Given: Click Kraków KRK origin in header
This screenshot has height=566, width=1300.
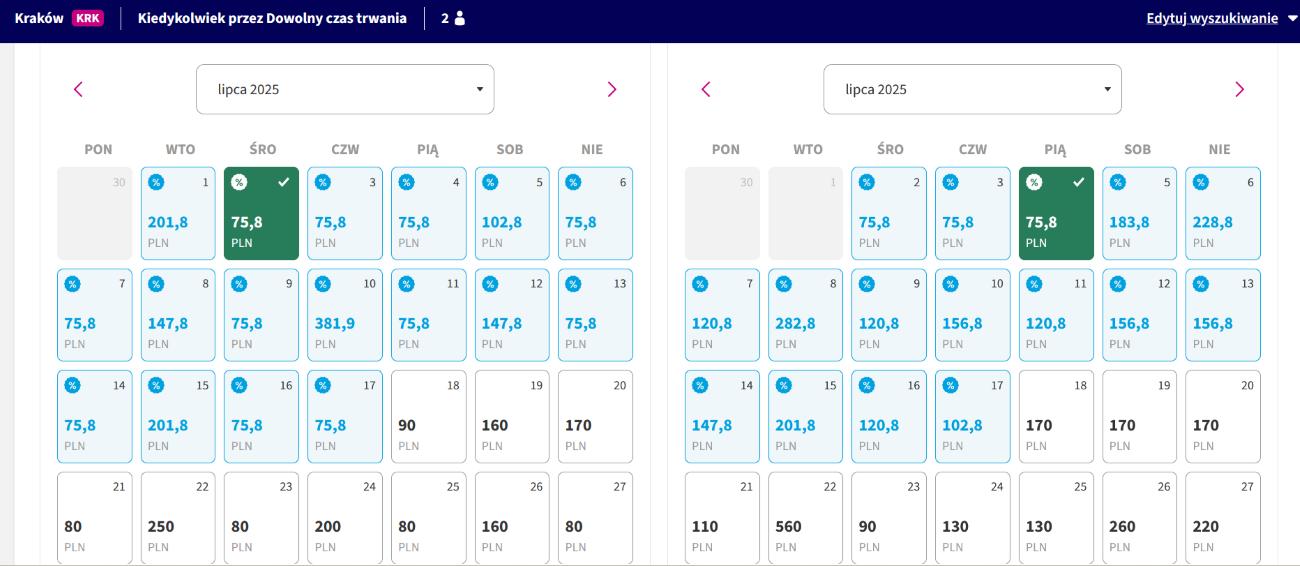Looking at the screenshot, I should coord(59,18).
